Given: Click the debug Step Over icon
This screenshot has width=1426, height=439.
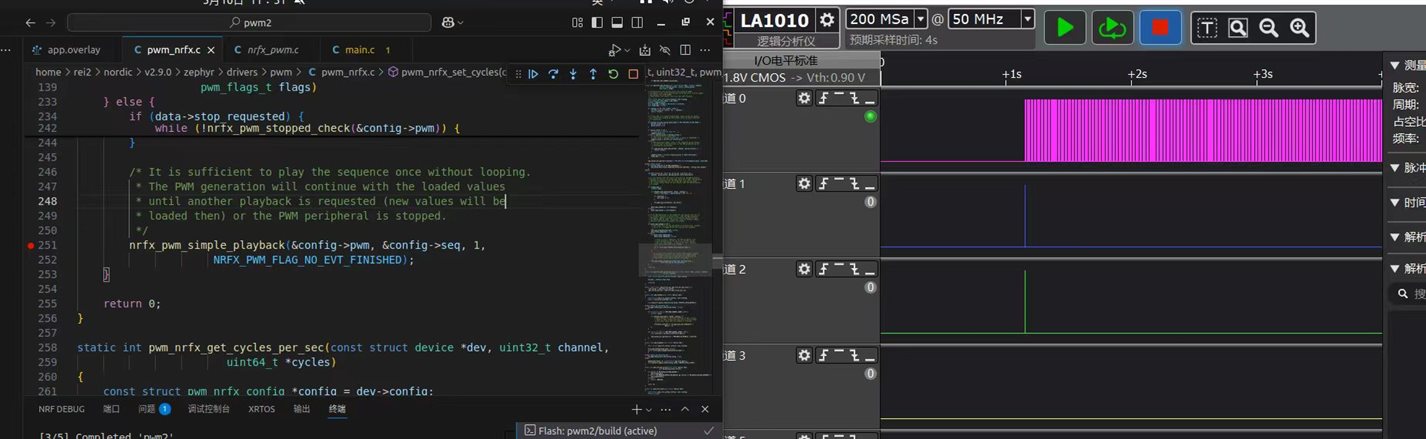Looking at the screenshot, I should pyautogui.click(x=553, y=73).
